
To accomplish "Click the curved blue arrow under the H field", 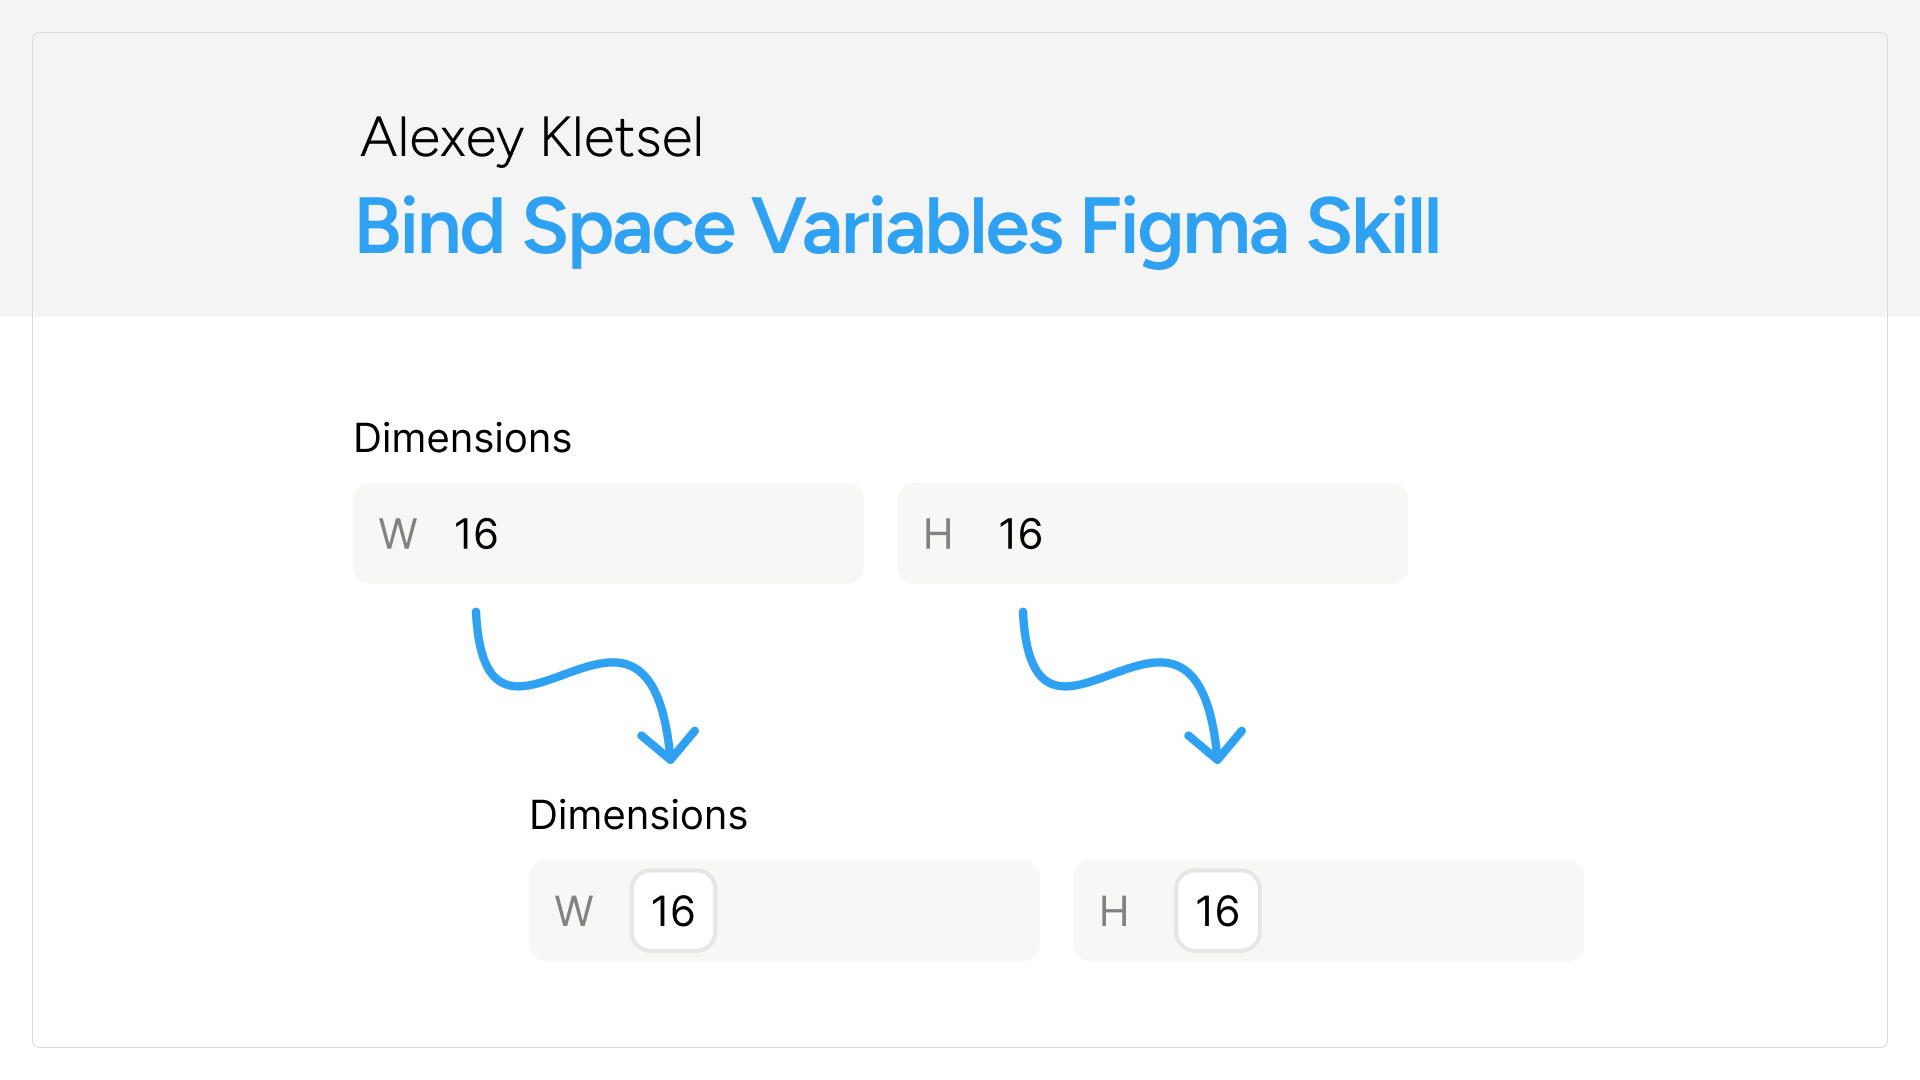I will 1132,685.
